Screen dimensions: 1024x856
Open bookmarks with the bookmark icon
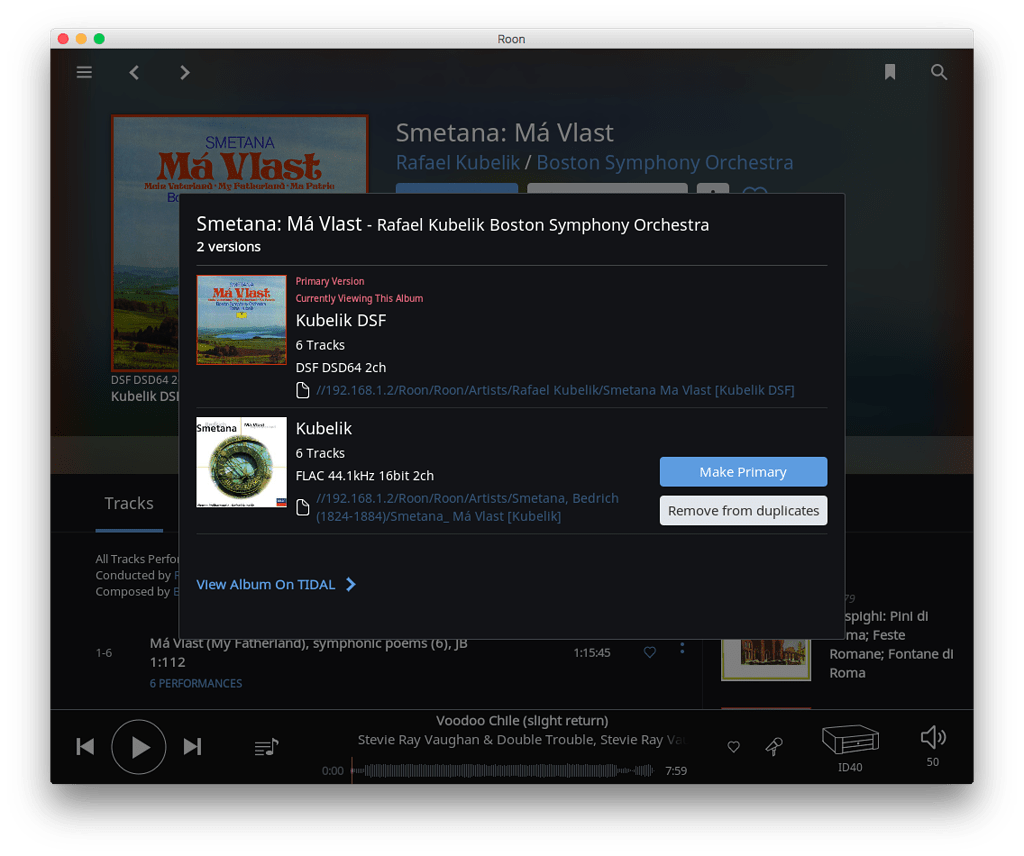coord(889,72)
